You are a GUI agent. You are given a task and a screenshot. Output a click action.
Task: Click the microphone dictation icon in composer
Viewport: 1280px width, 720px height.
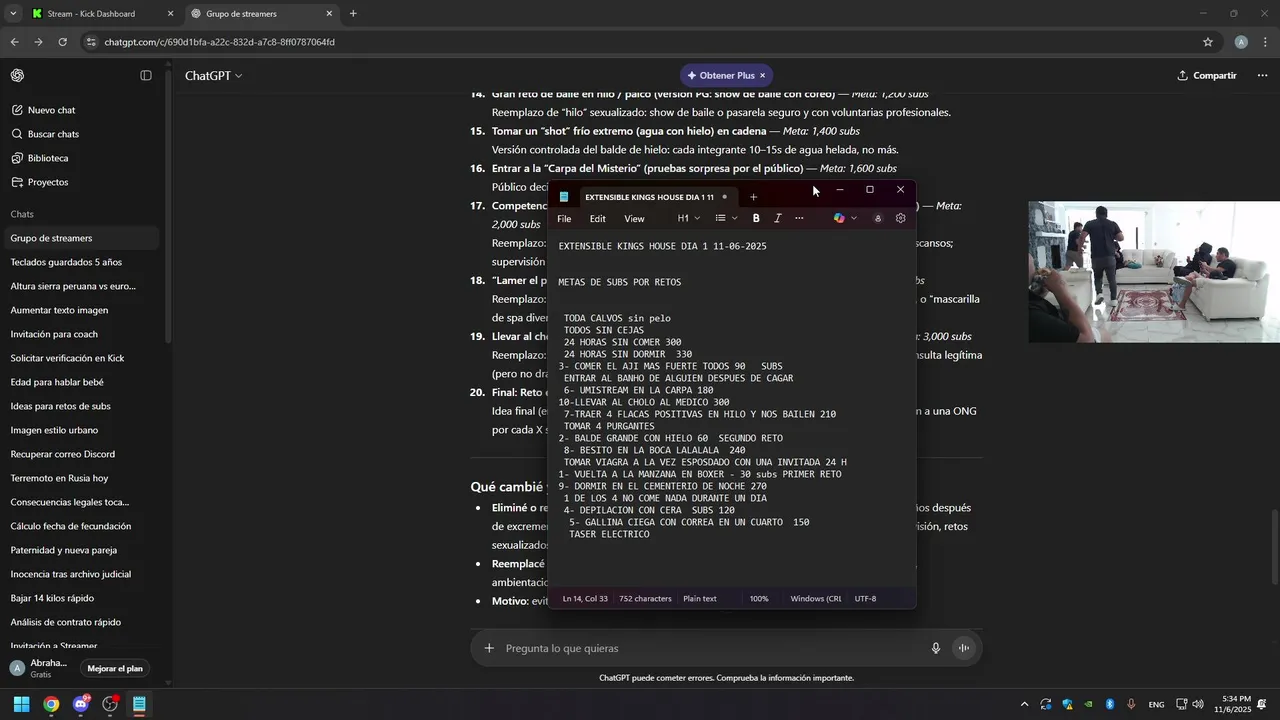tap(936, 648)
